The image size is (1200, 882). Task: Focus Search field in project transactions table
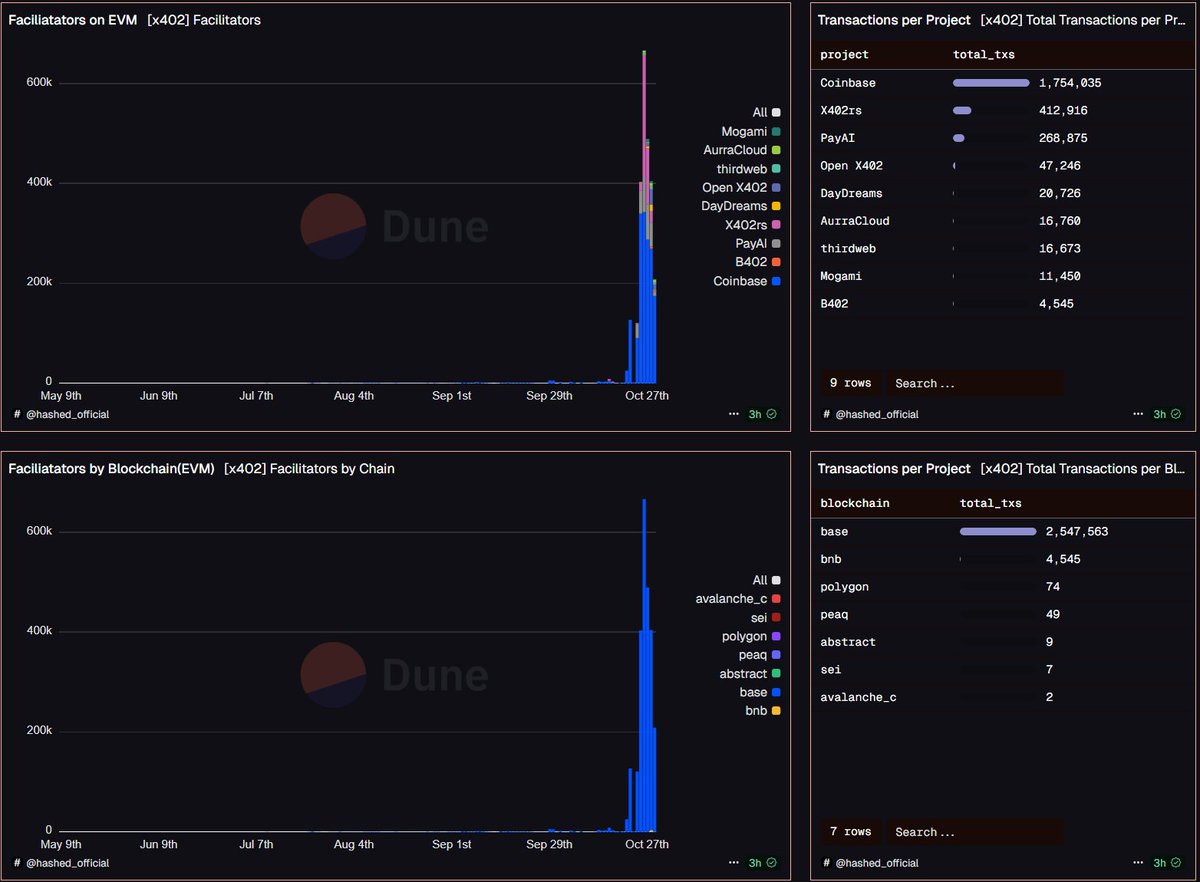974,383
